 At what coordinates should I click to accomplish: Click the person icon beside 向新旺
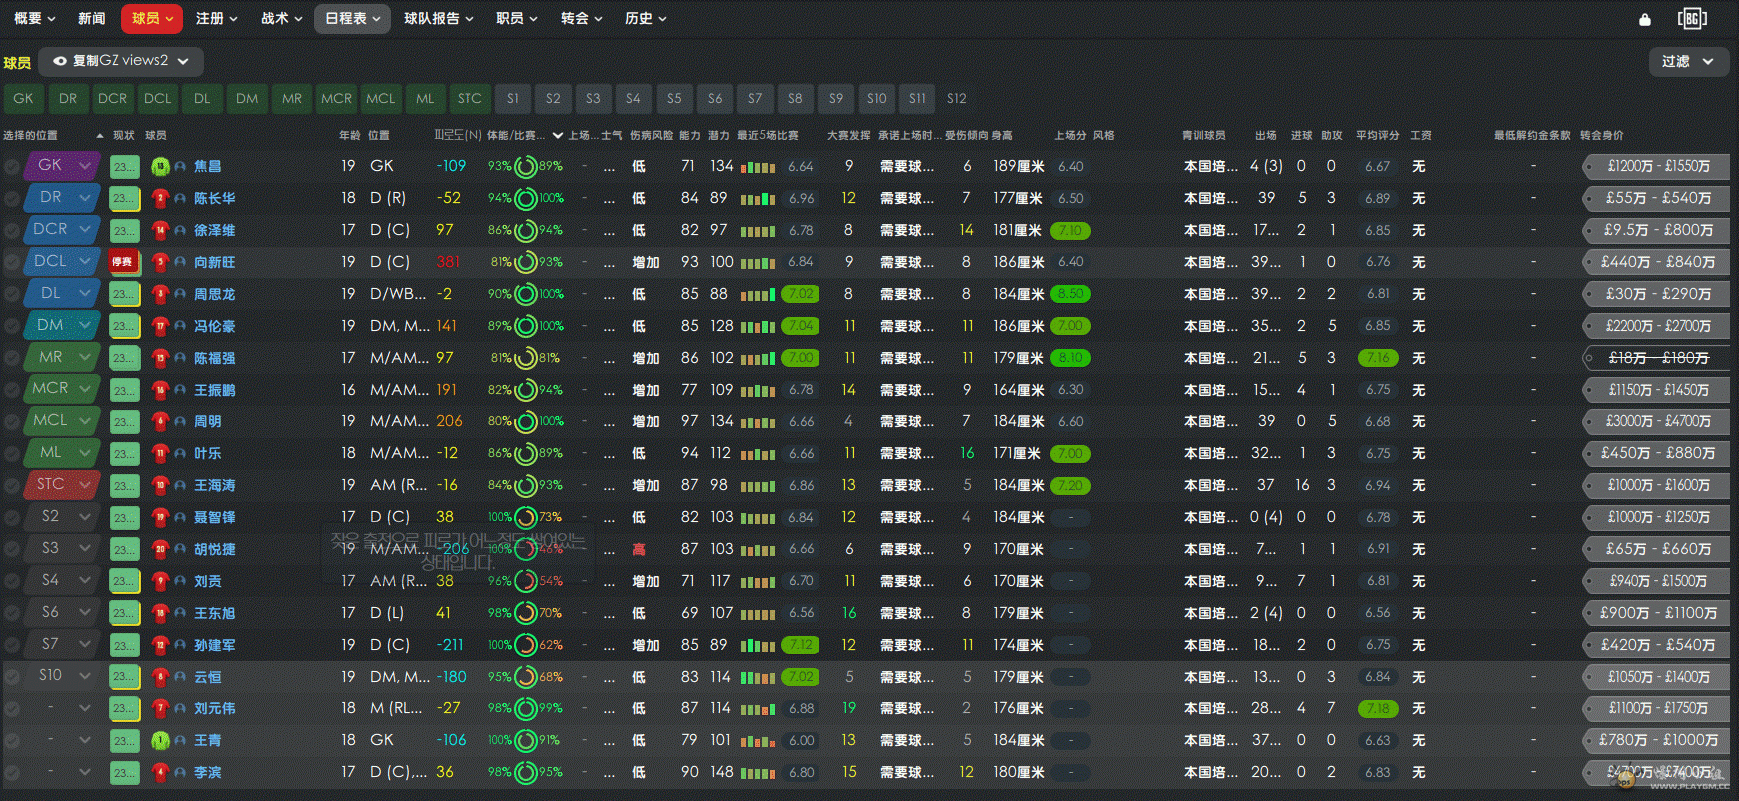[x=180, y=263]
